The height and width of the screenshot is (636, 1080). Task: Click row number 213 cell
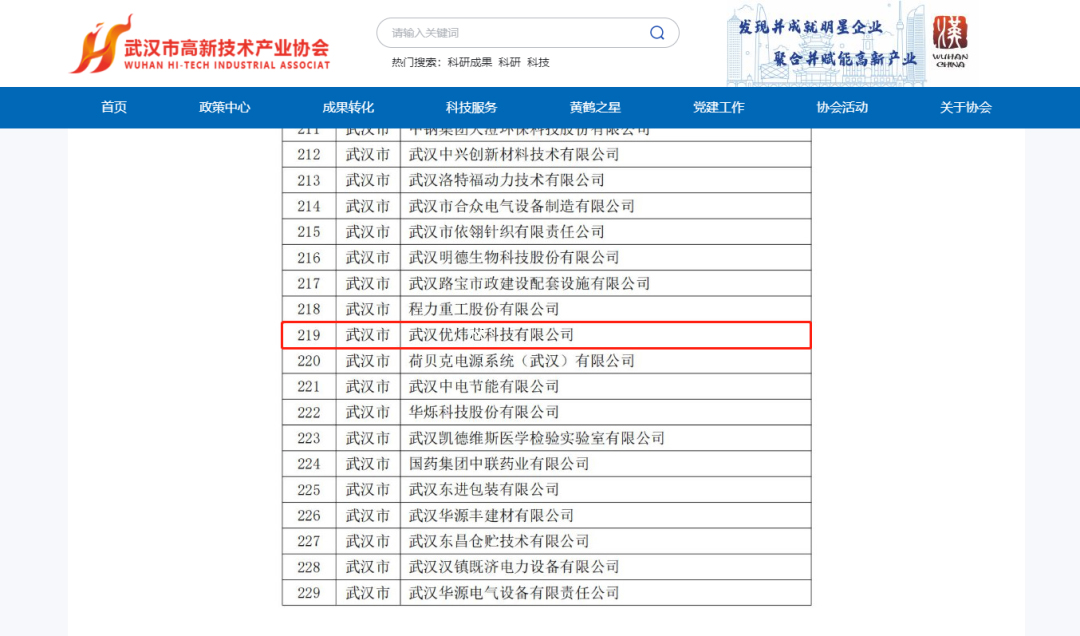[x=309, y=181]
